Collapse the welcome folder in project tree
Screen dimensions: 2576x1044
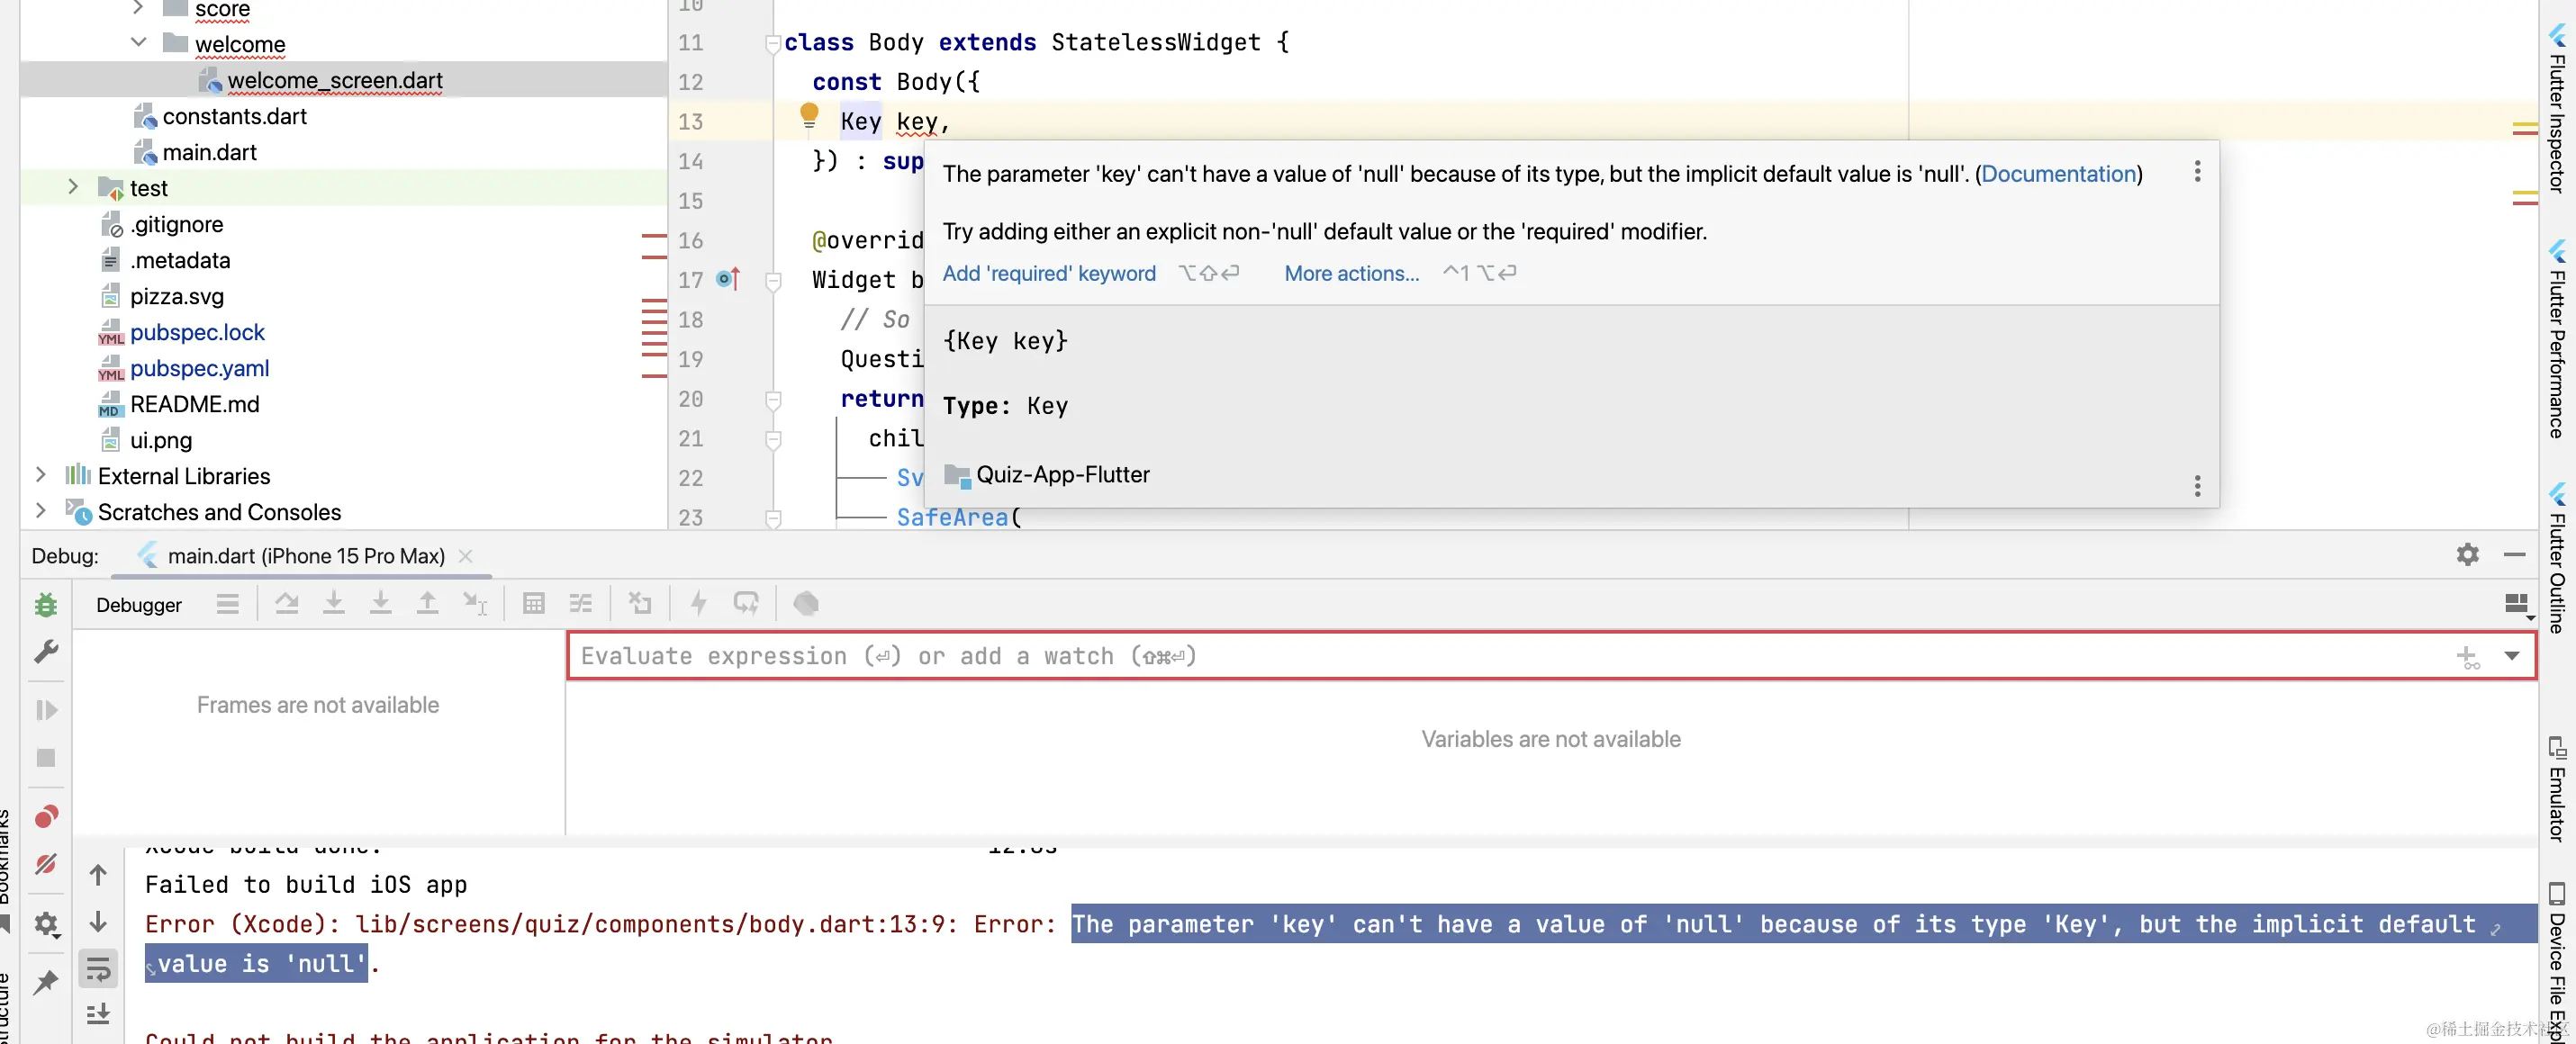point(139,43)
